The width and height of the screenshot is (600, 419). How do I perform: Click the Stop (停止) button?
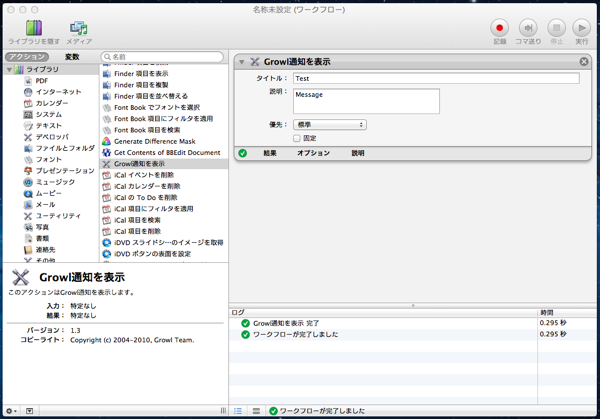pyautogui.click(x=556, y=28)
